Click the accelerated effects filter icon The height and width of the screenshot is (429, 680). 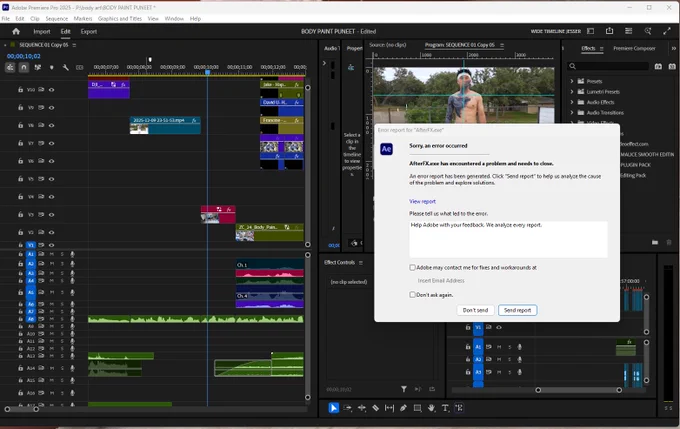658,66
